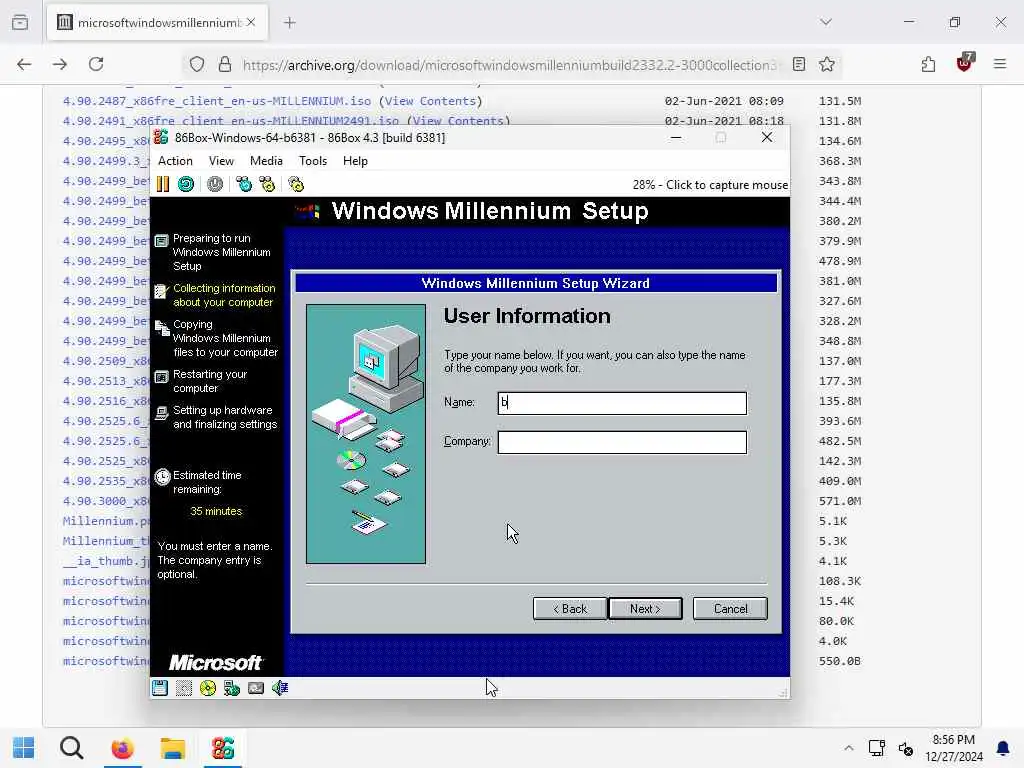The height and width of the screenshot is (768, 1024).
Task: Switch to Firefox from the taskbar
Action: click(x=123, y=748)
